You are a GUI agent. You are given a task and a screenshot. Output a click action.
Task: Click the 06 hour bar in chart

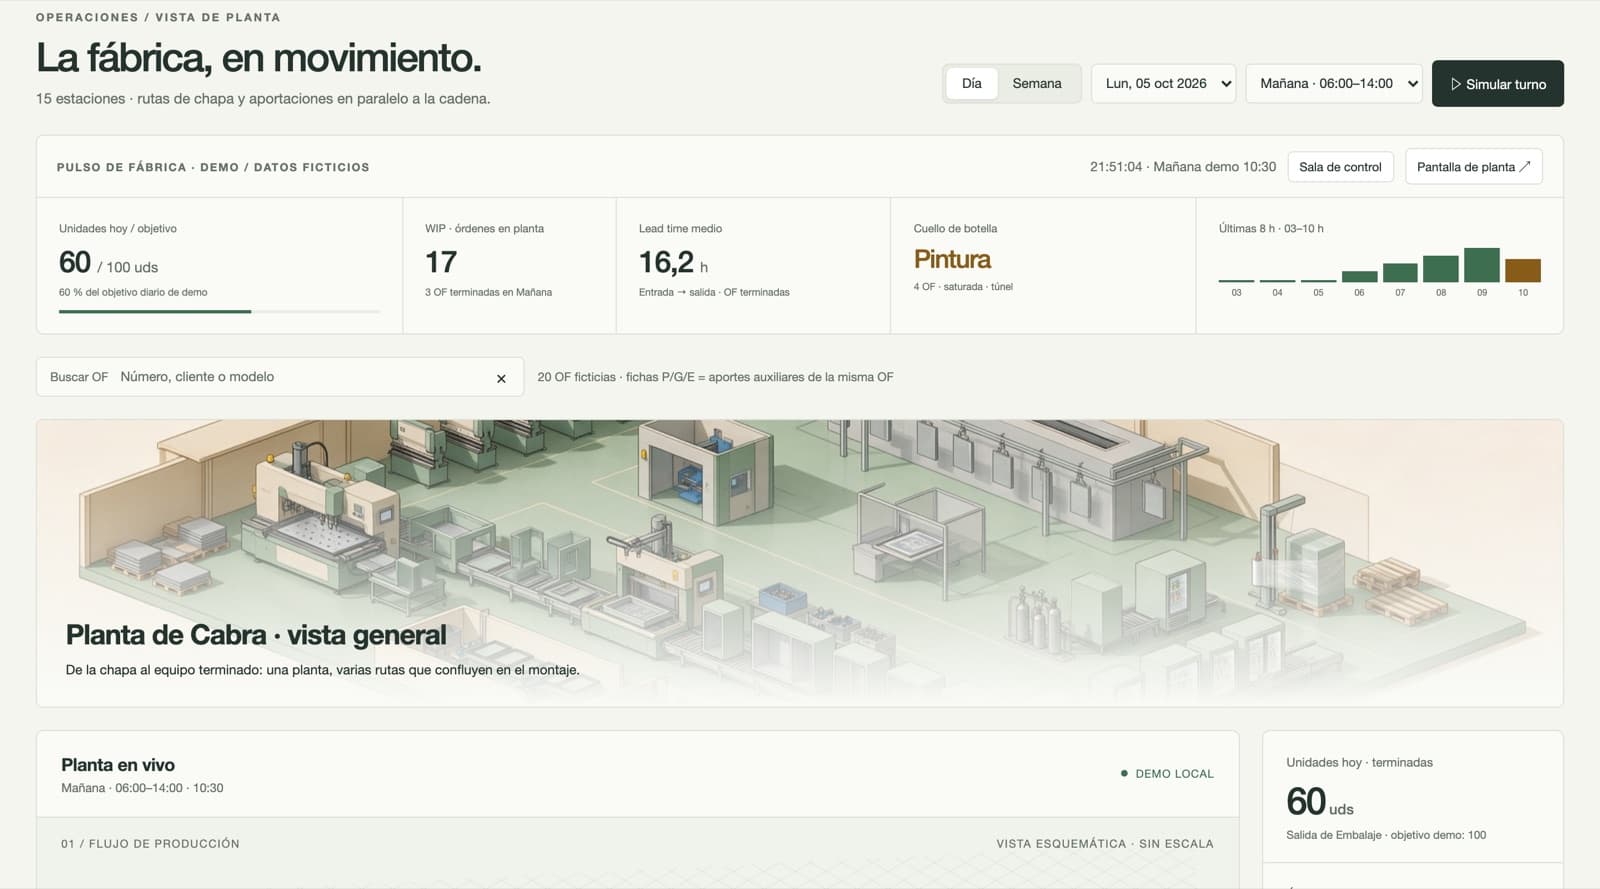pos(1358,277)
